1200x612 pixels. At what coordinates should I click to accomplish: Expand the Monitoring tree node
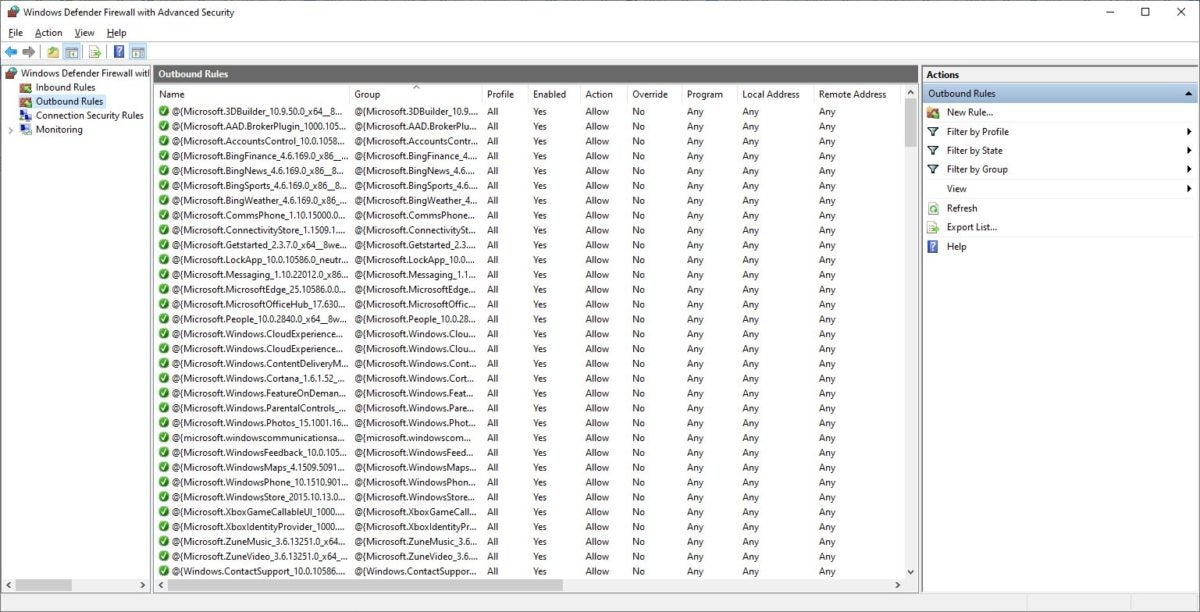pyautogui.click(x=10, y=129)
